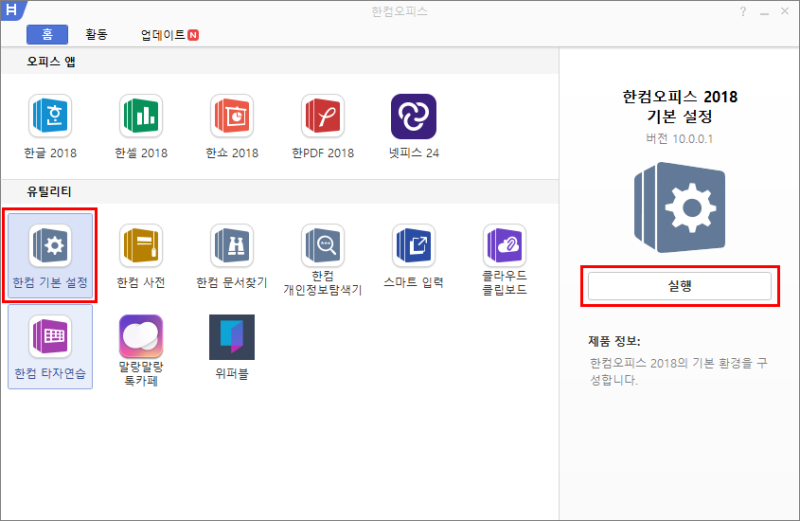Open the 한PDF 2018 icon
The image size is (800, 521).
click(322, 116)
